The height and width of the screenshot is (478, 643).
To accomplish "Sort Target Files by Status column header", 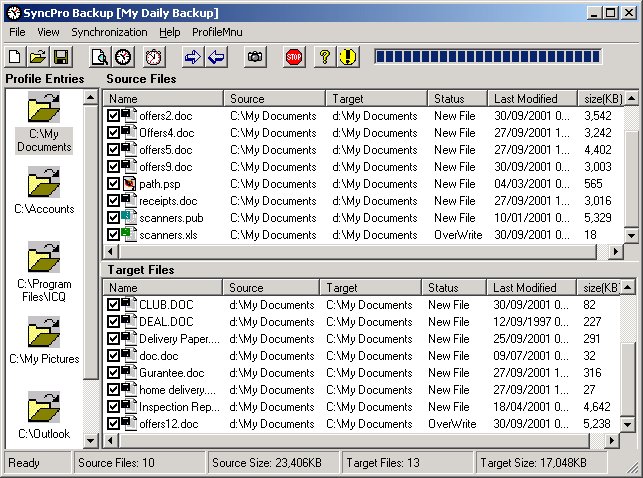I will 454,287.
